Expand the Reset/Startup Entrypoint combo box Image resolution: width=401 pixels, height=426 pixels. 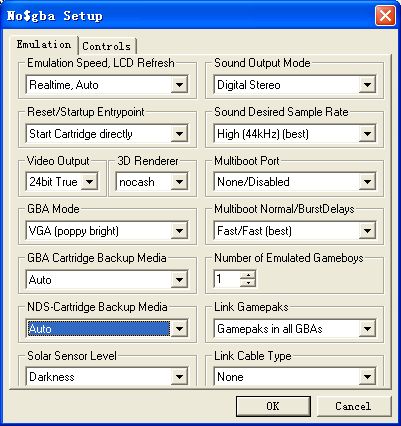pyautogui.click(x=179, y=134)
